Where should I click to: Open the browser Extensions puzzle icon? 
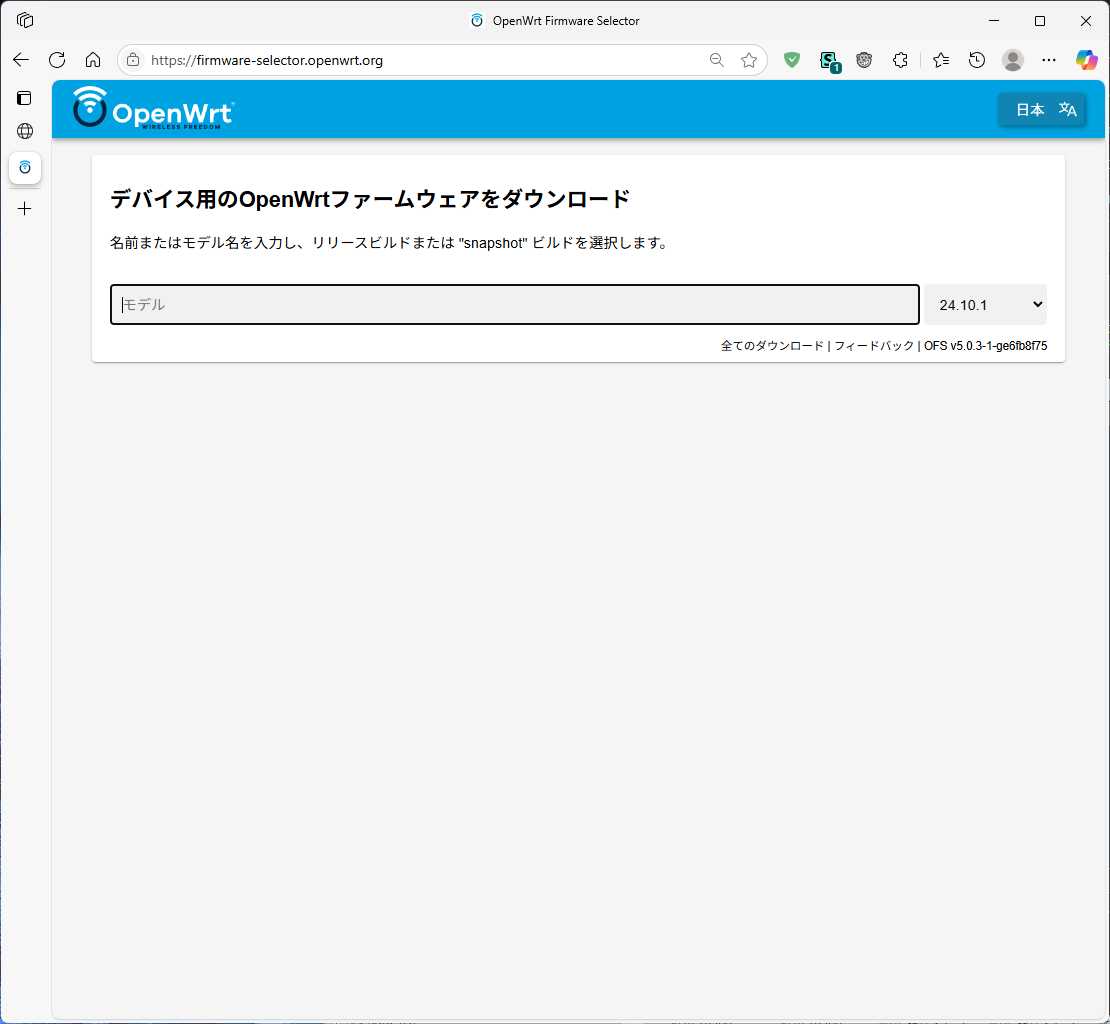[x=900, y=60]
